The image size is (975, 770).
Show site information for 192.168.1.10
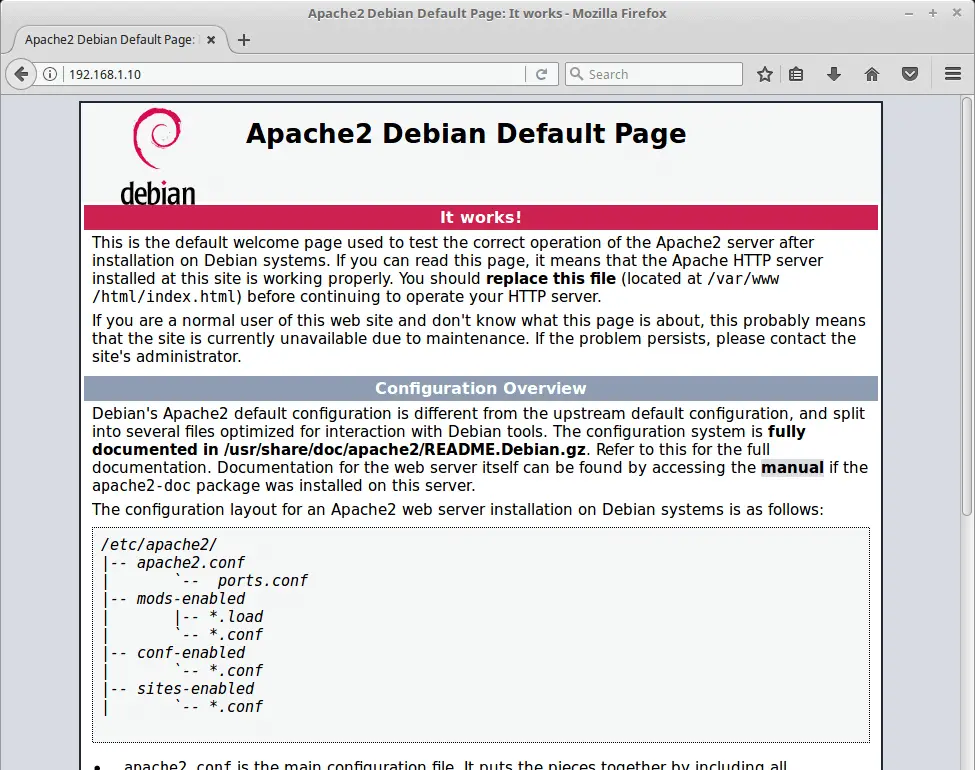point(50,74)
